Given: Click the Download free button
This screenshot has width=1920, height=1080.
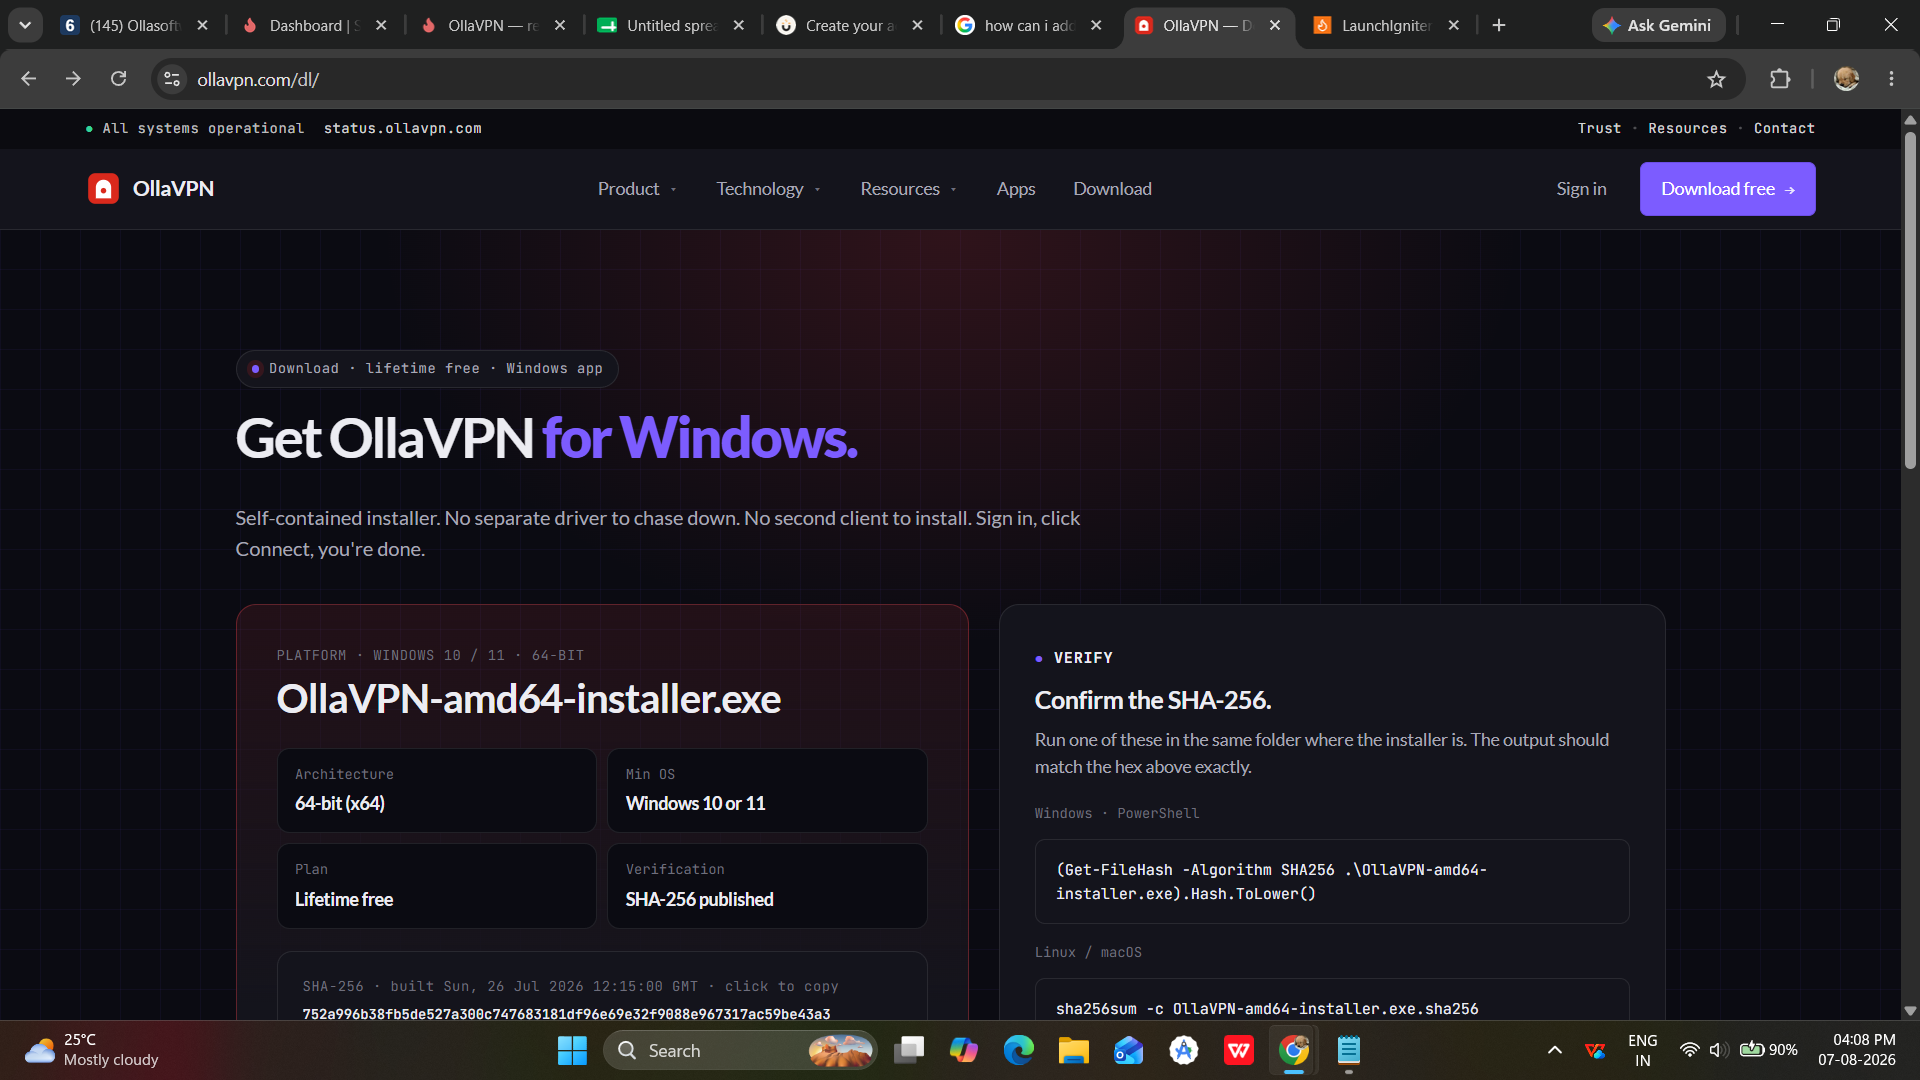Looking at the screenshot, I should pyautogui.click(x=1727, y=189).
